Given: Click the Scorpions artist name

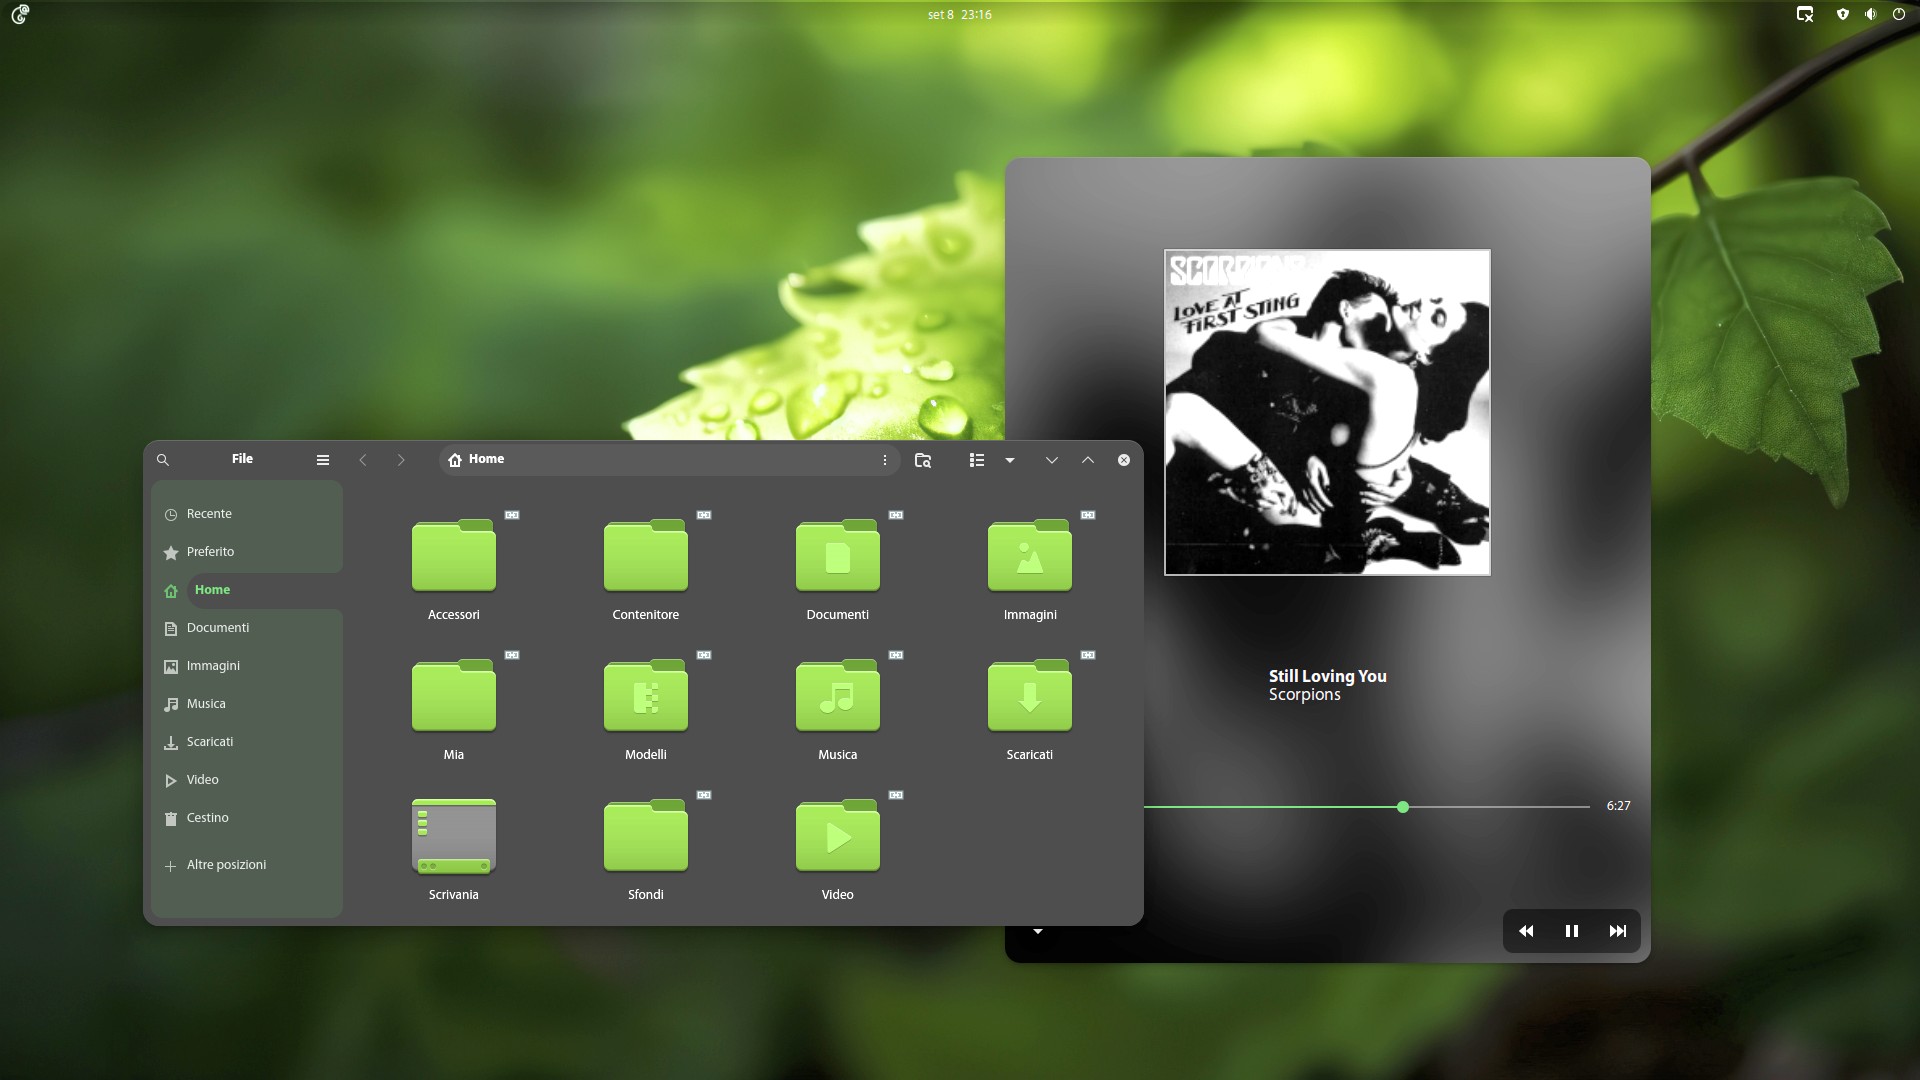Looking at the screenshot, I should pyautogui.click(x=1305, y=695).
